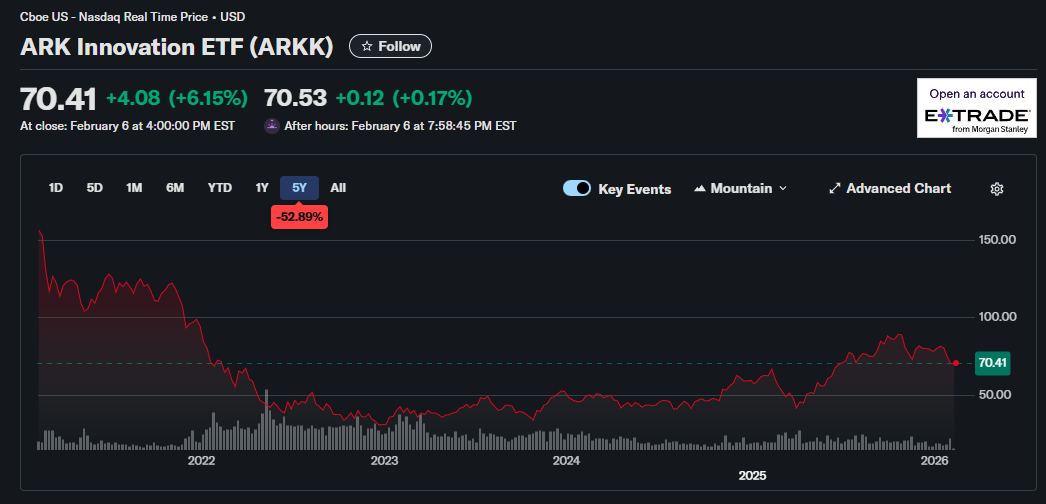
Task: Select the 5Y time range tab
Action: coord(300,188)
